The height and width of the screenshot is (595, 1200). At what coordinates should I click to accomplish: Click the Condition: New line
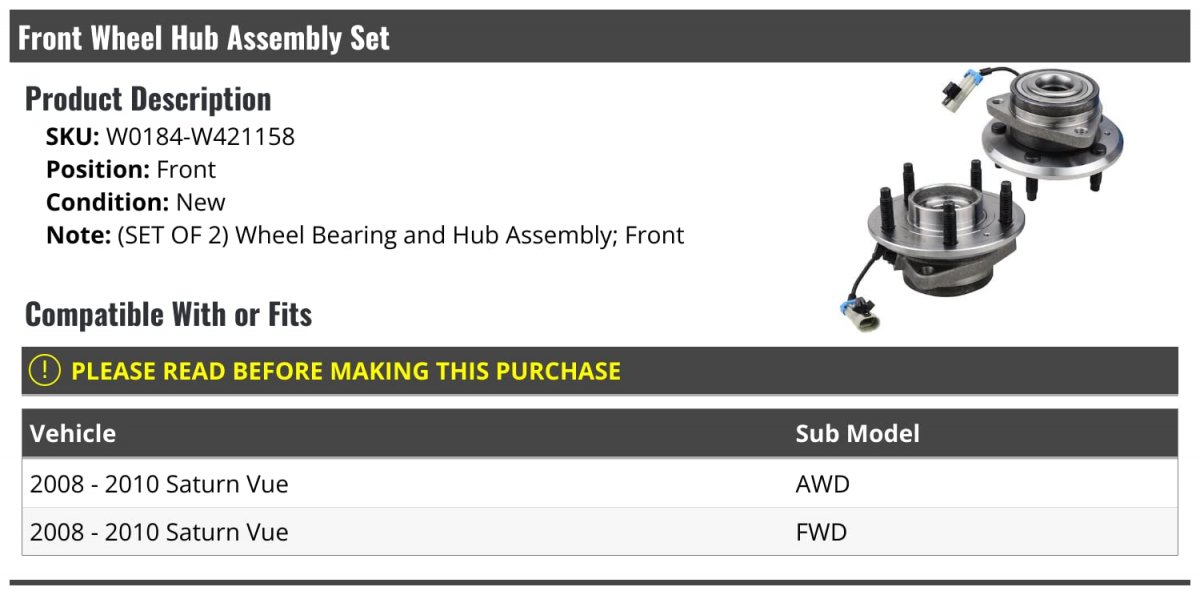pyautogui.click(x=136, y=202)
